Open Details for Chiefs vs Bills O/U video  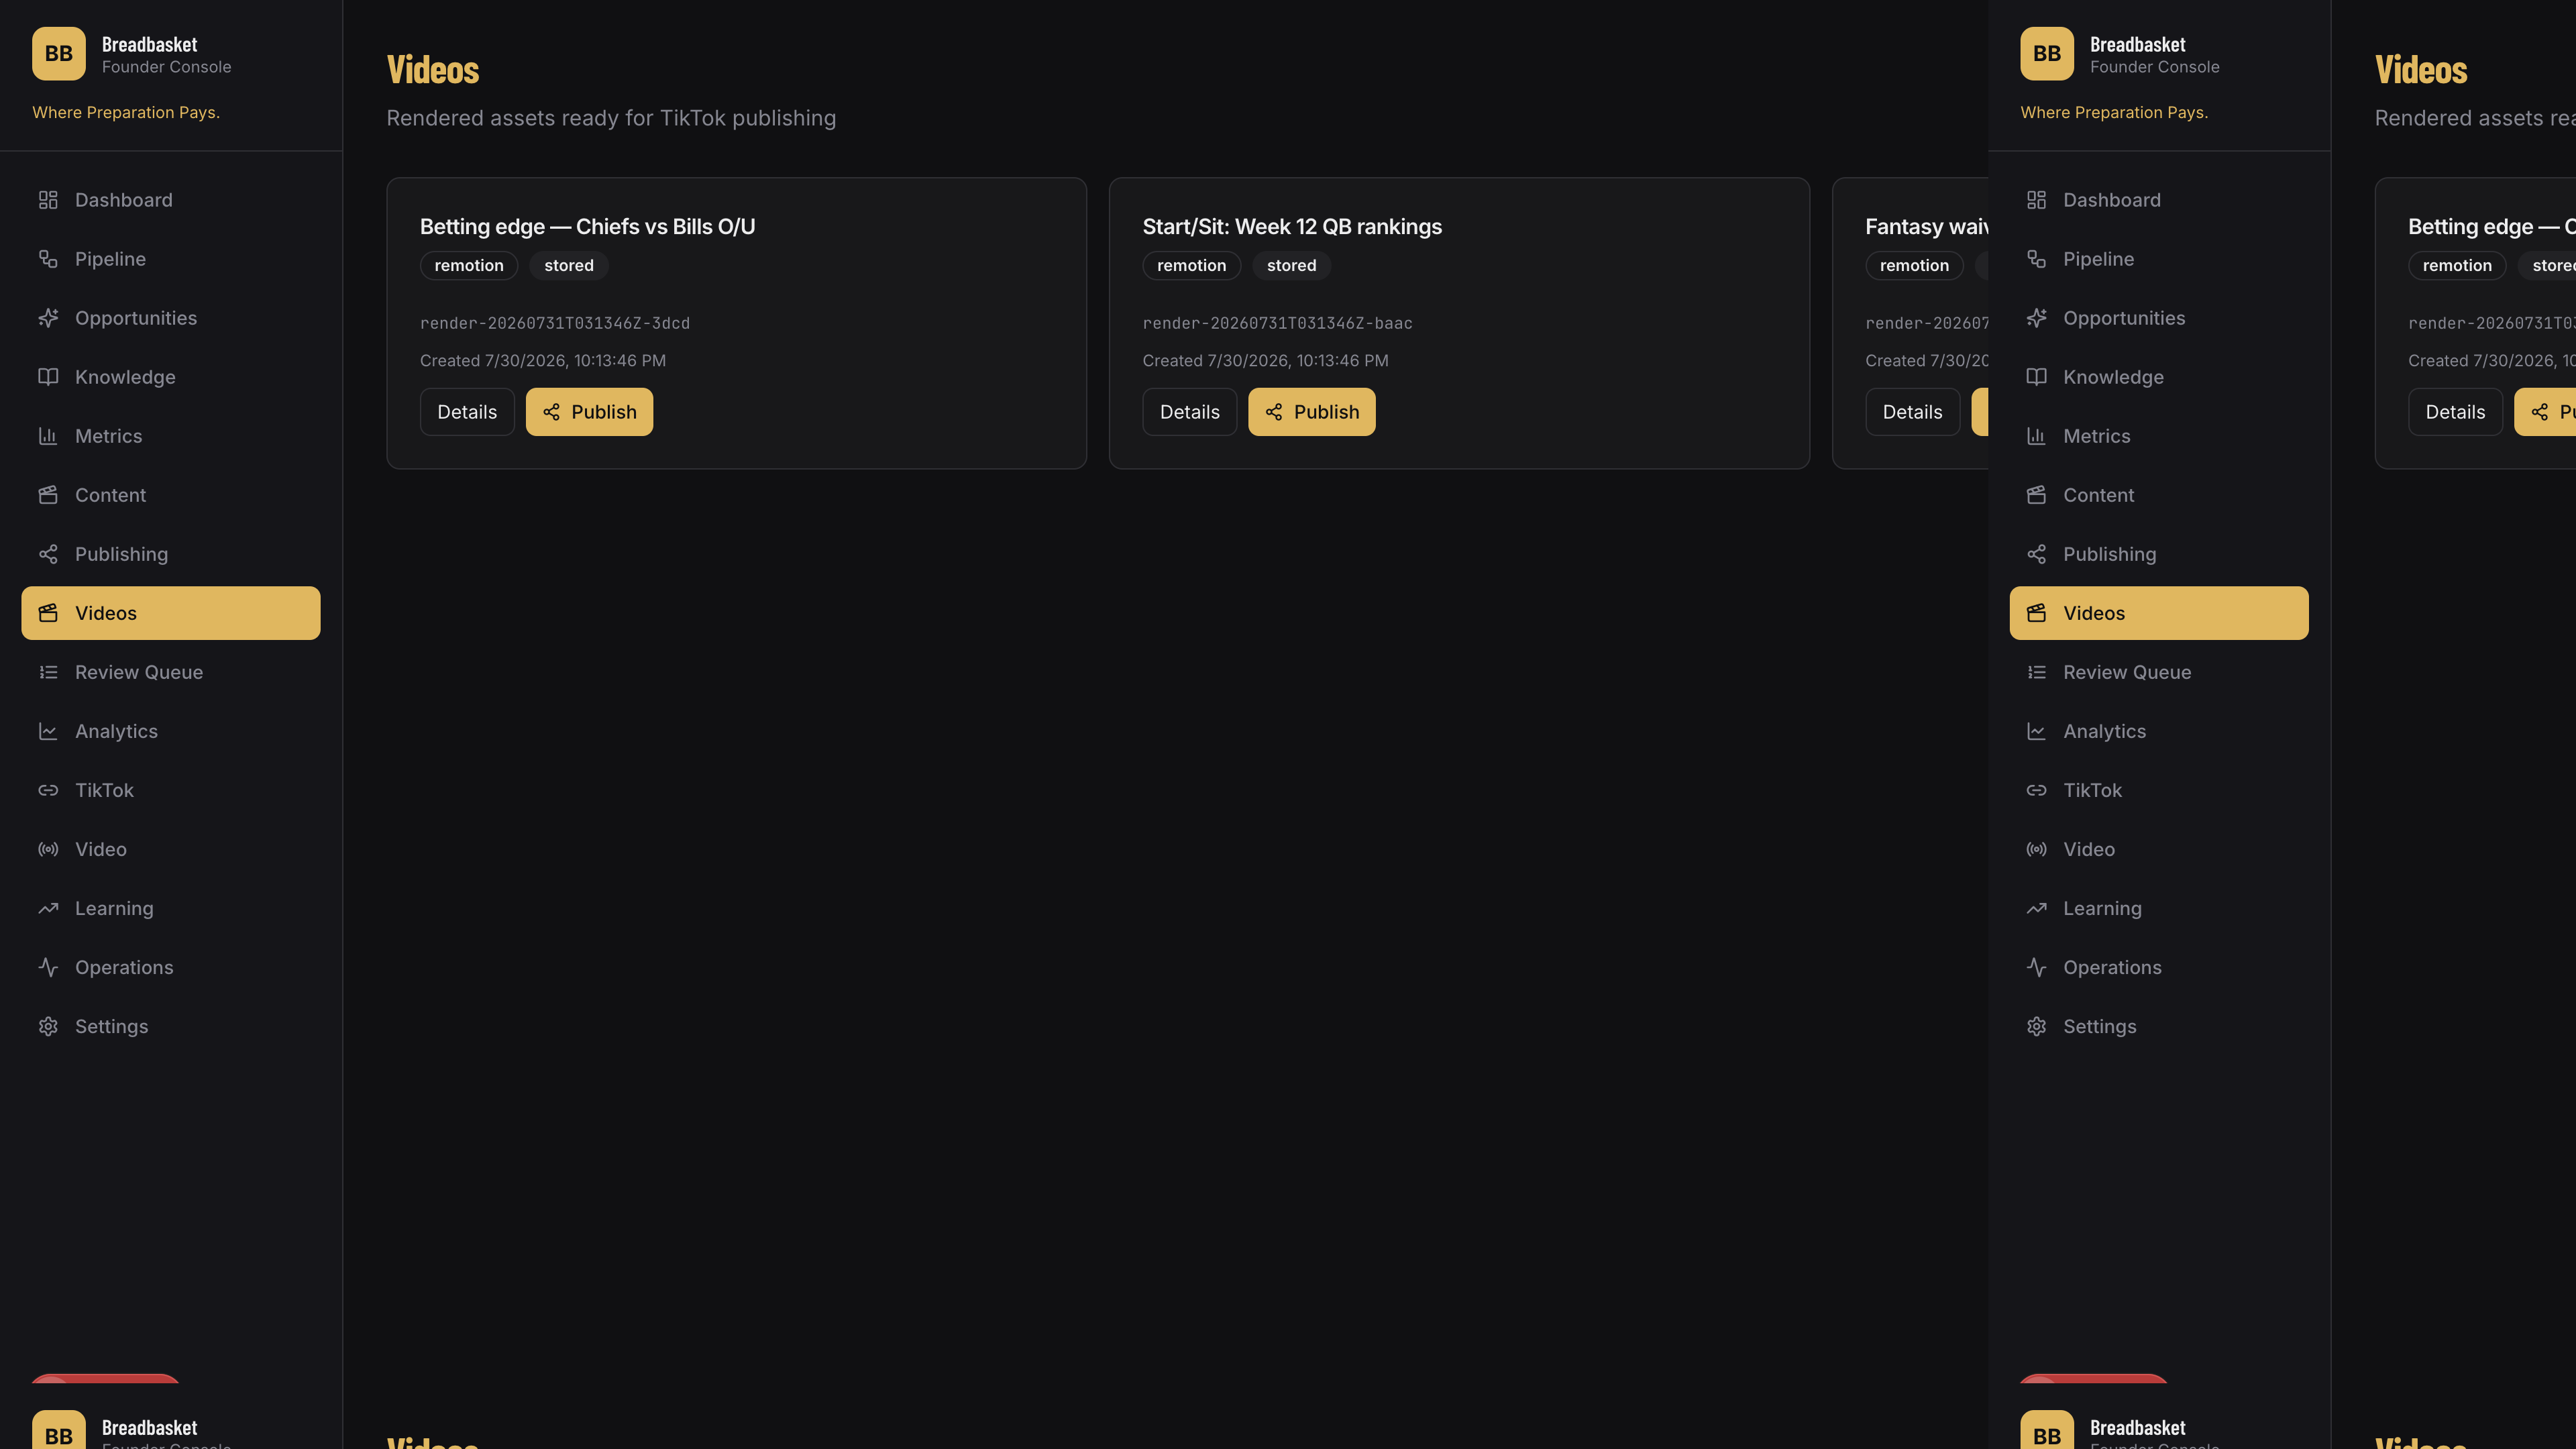click(x=467, y=412)
